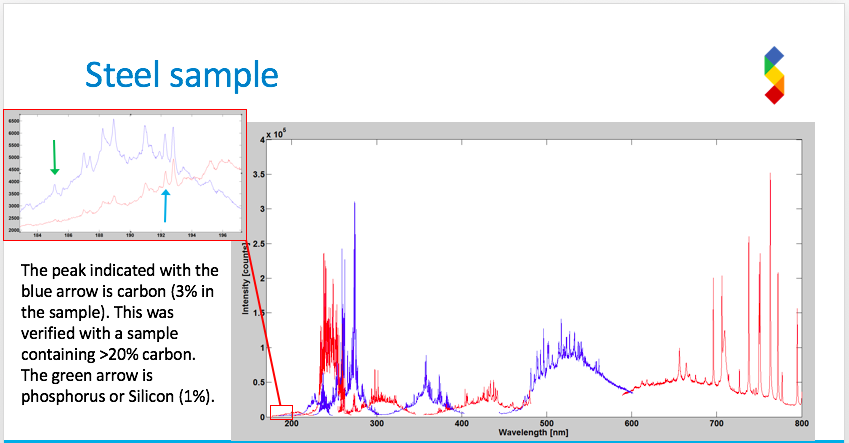This screenshot has height=443, width=849.
Task: Click the "Intensity [counts]" y-axis label
Action: (x=243, y=276)
